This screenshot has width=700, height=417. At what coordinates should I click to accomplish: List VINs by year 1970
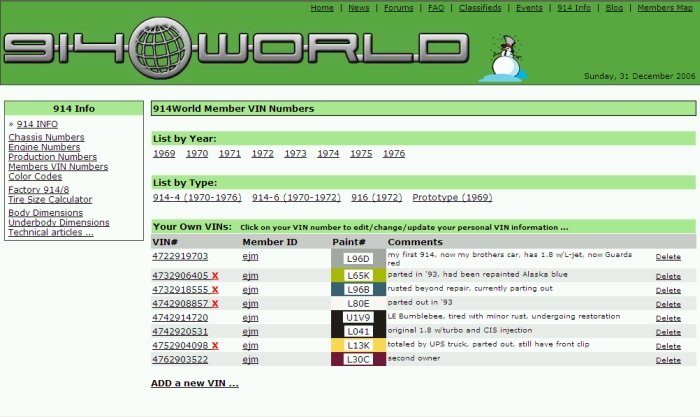(x=197, y=154)
